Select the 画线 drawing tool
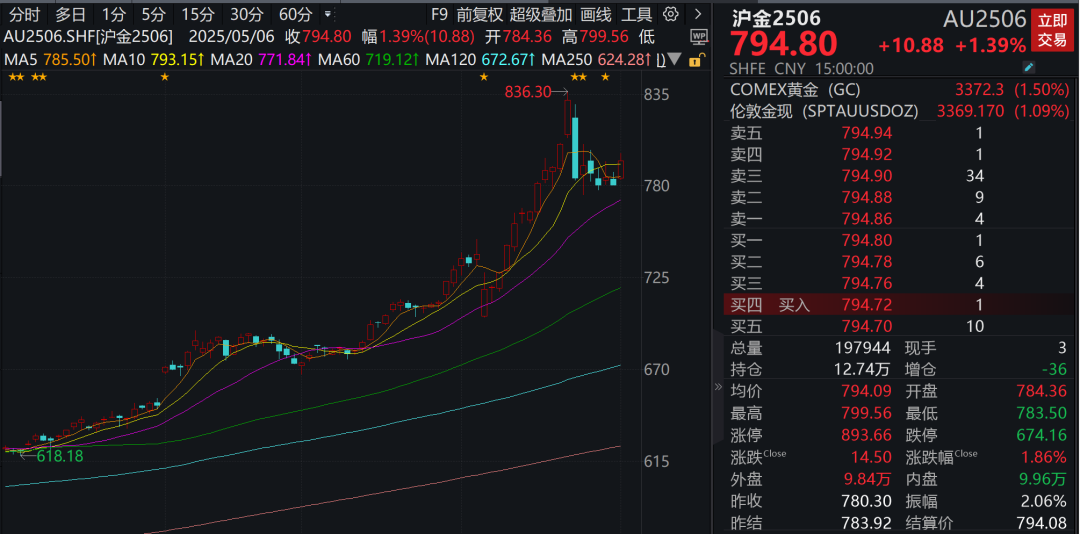This screenshot has width=1080, height=534. 595,14
